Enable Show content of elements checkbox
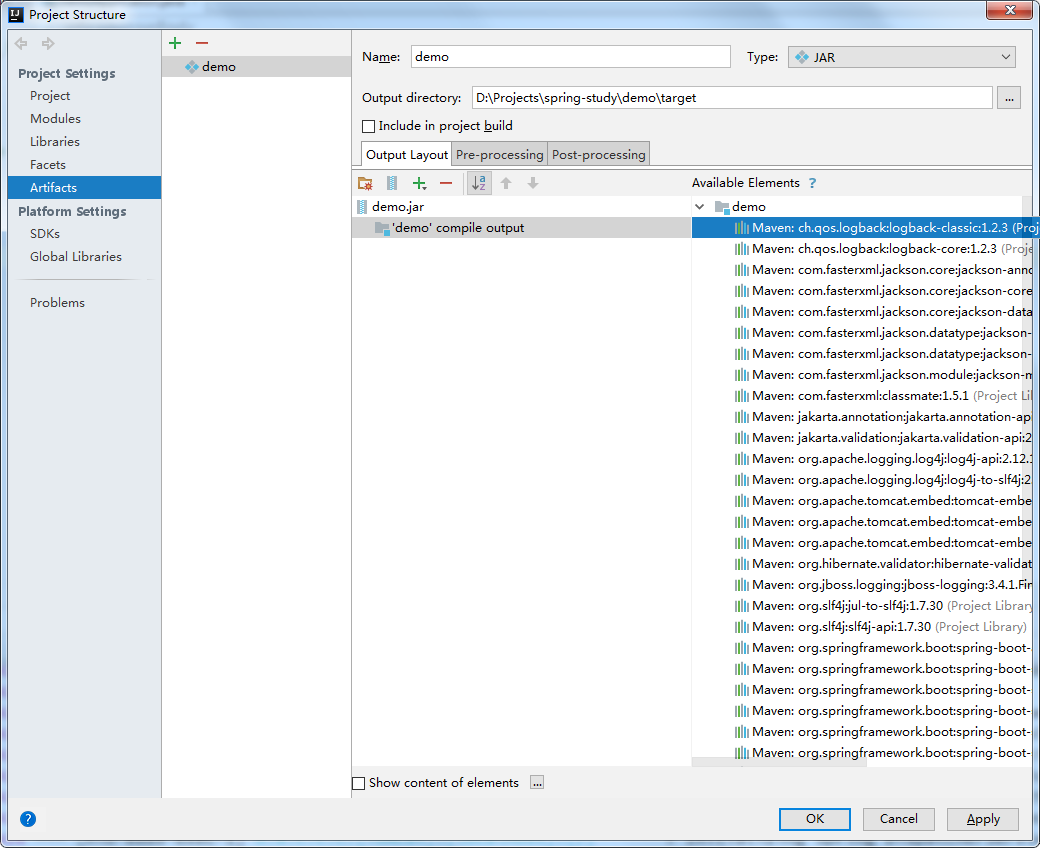The height and width of the screenshot is (848, 1040). click(358, 783)
